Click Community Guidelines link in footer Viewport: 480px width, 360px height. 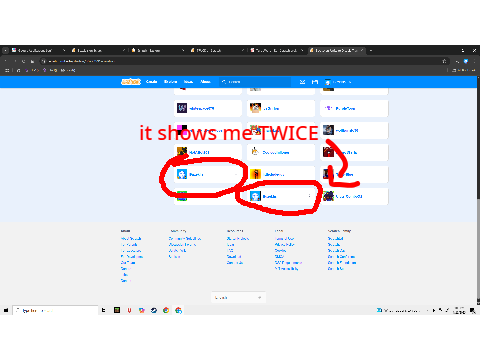point(185,239)
